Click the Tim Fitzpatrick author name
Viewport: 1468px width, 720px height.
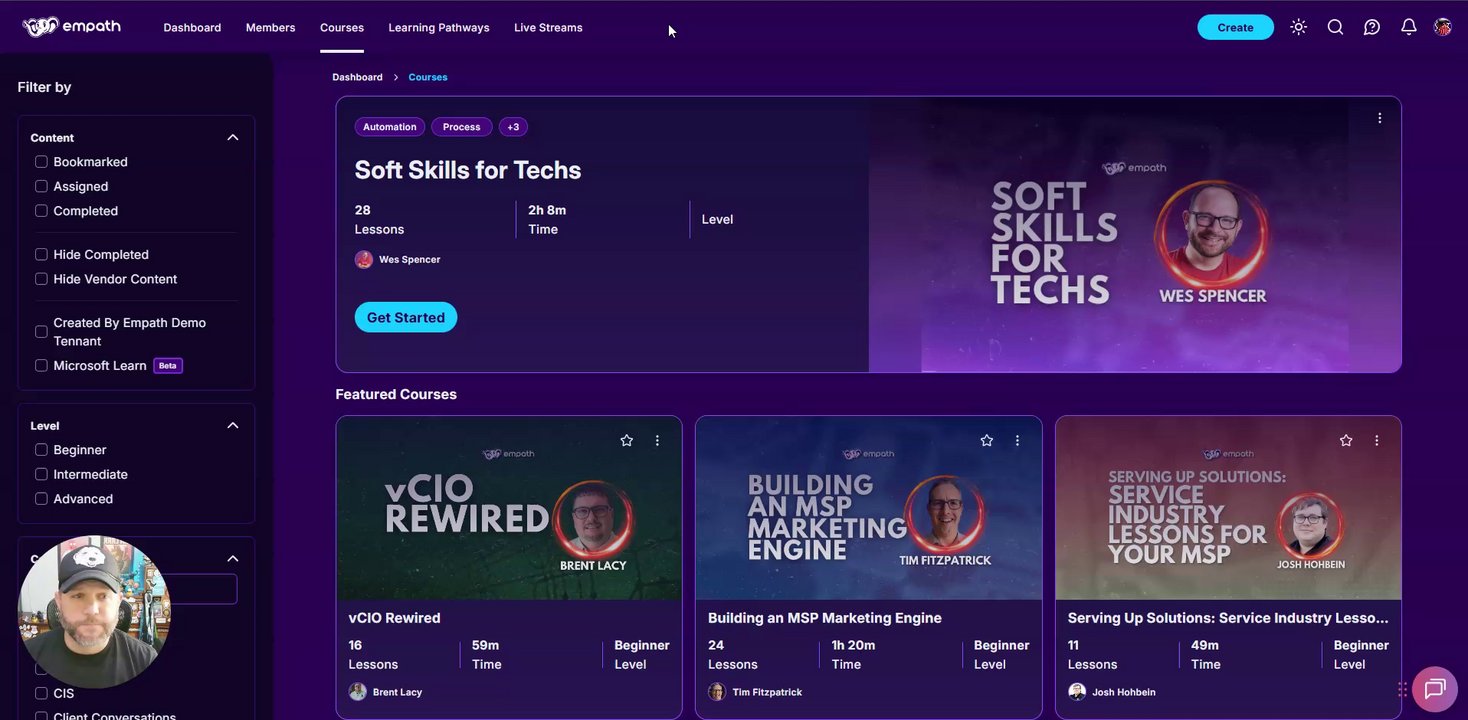(x=767, y=692)
